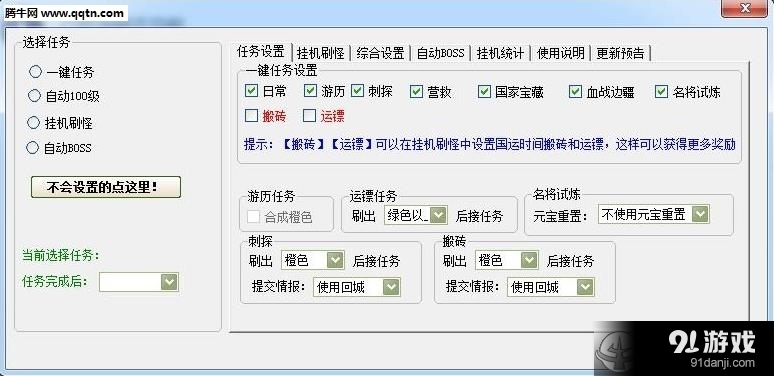Choose the 自动100级 option
The image size is (774, 376).
click(x=34, y=95)
